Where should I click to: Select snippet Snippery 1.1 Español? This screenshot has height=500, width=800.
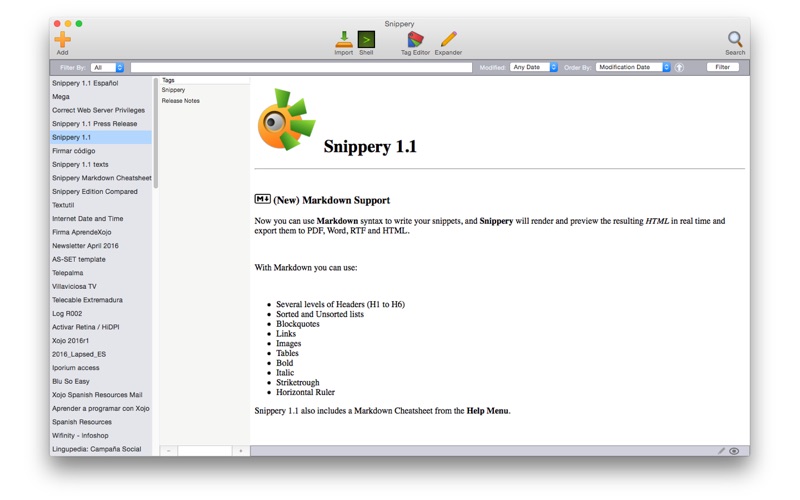coord(101,83)
